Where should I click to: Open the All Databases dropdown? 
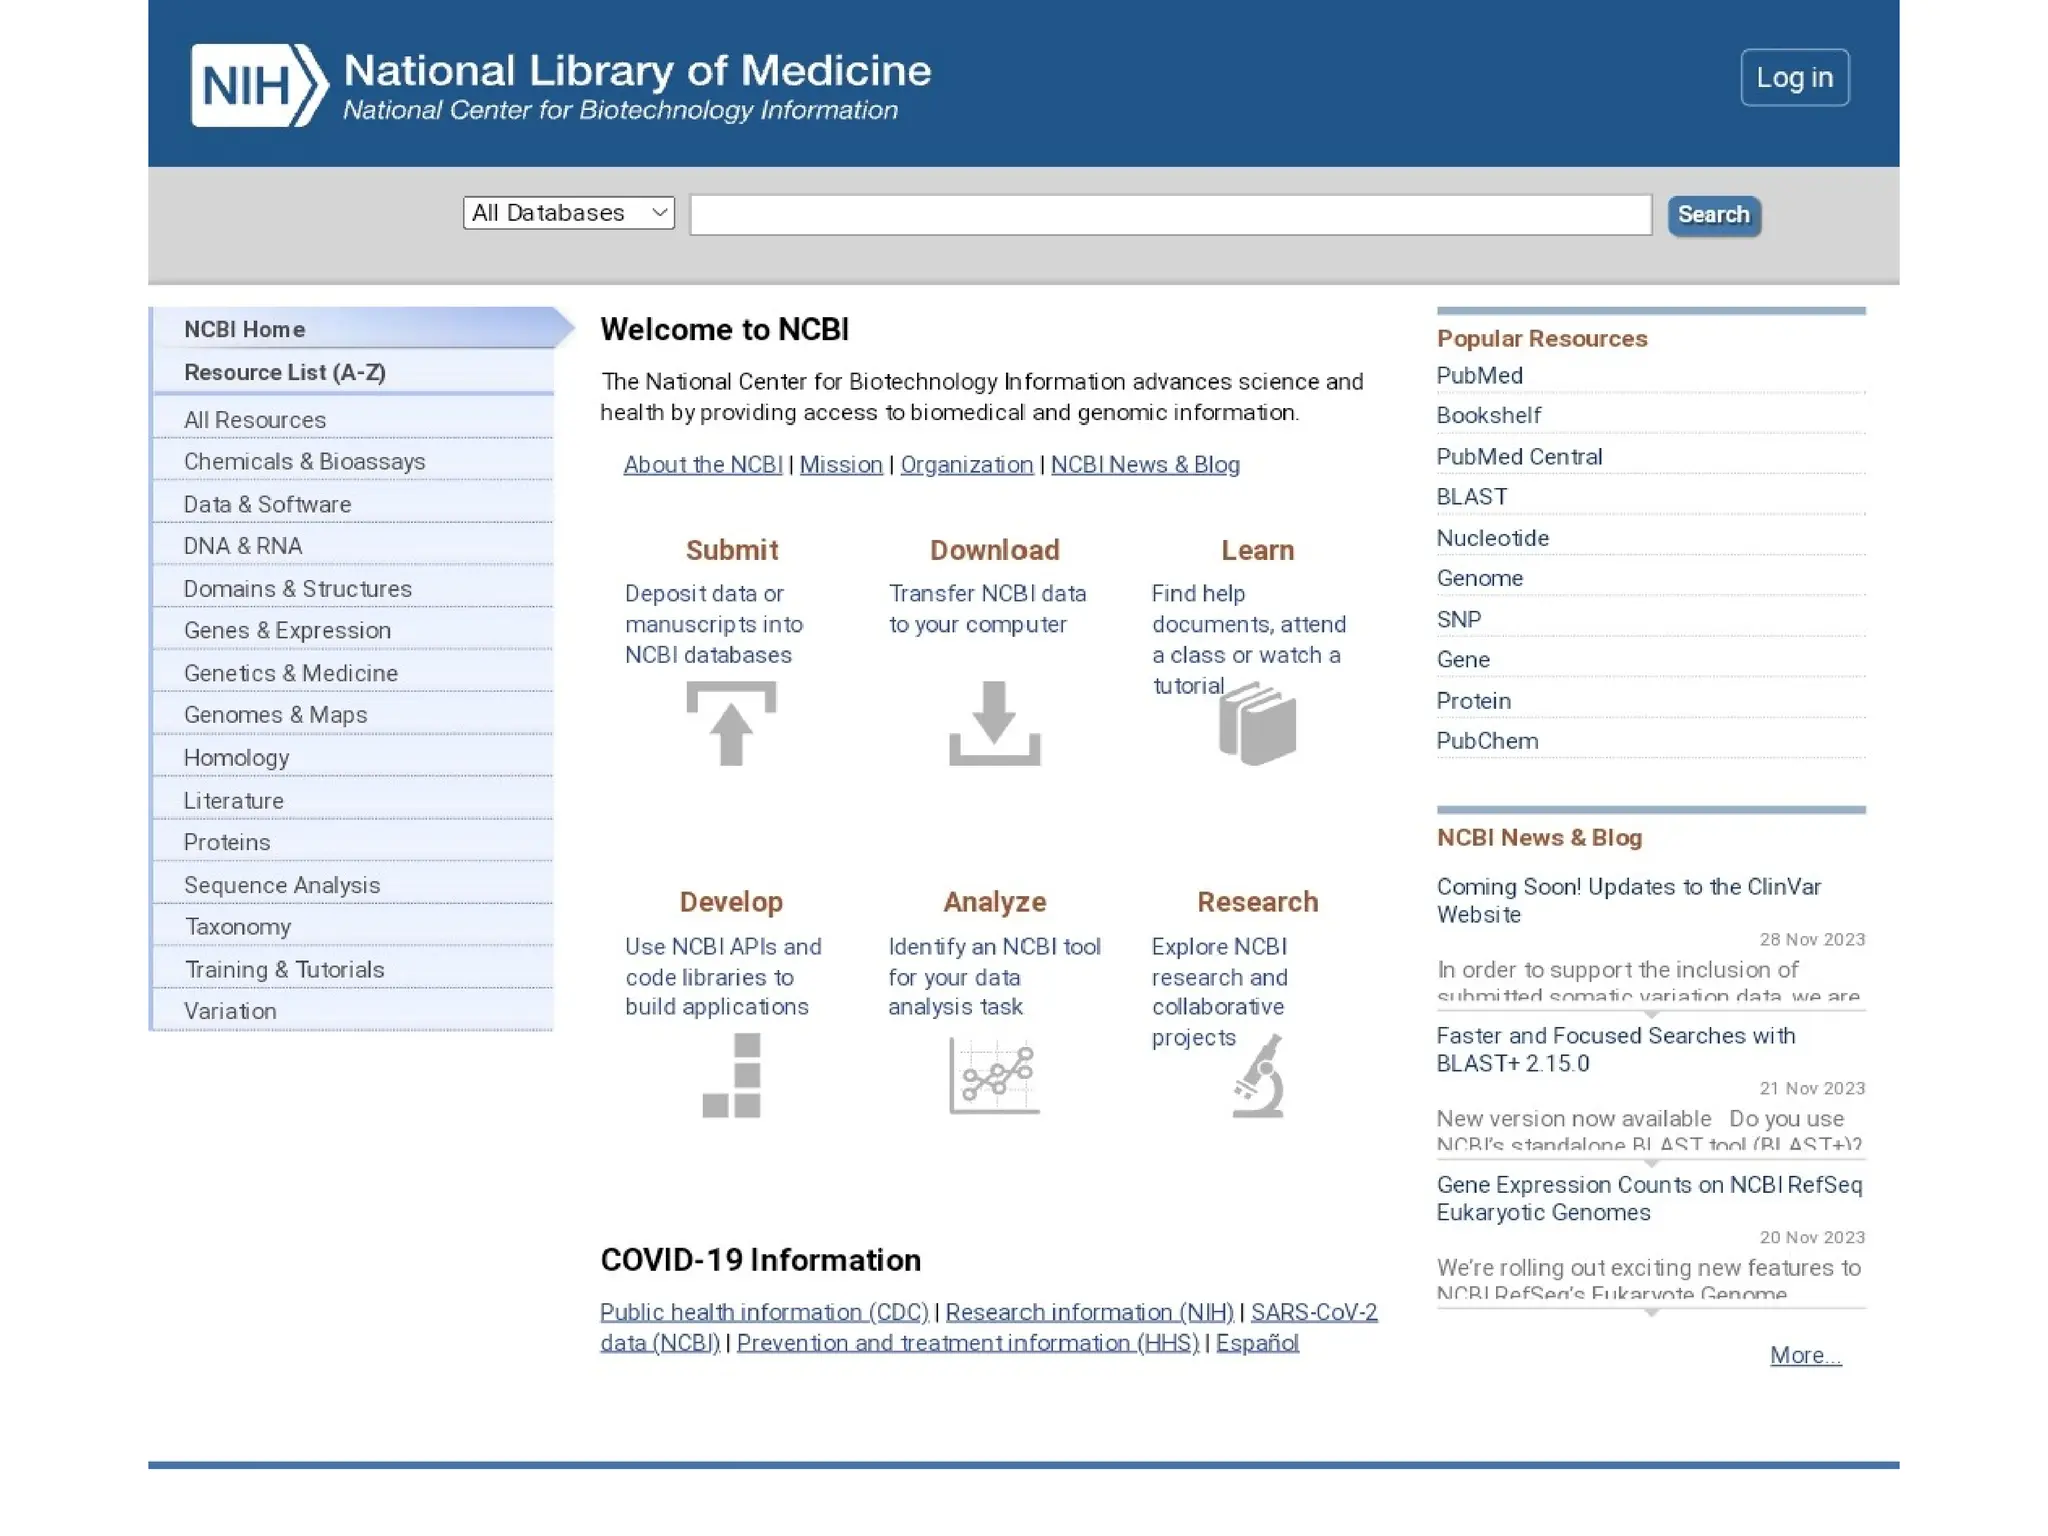point(568,213)
